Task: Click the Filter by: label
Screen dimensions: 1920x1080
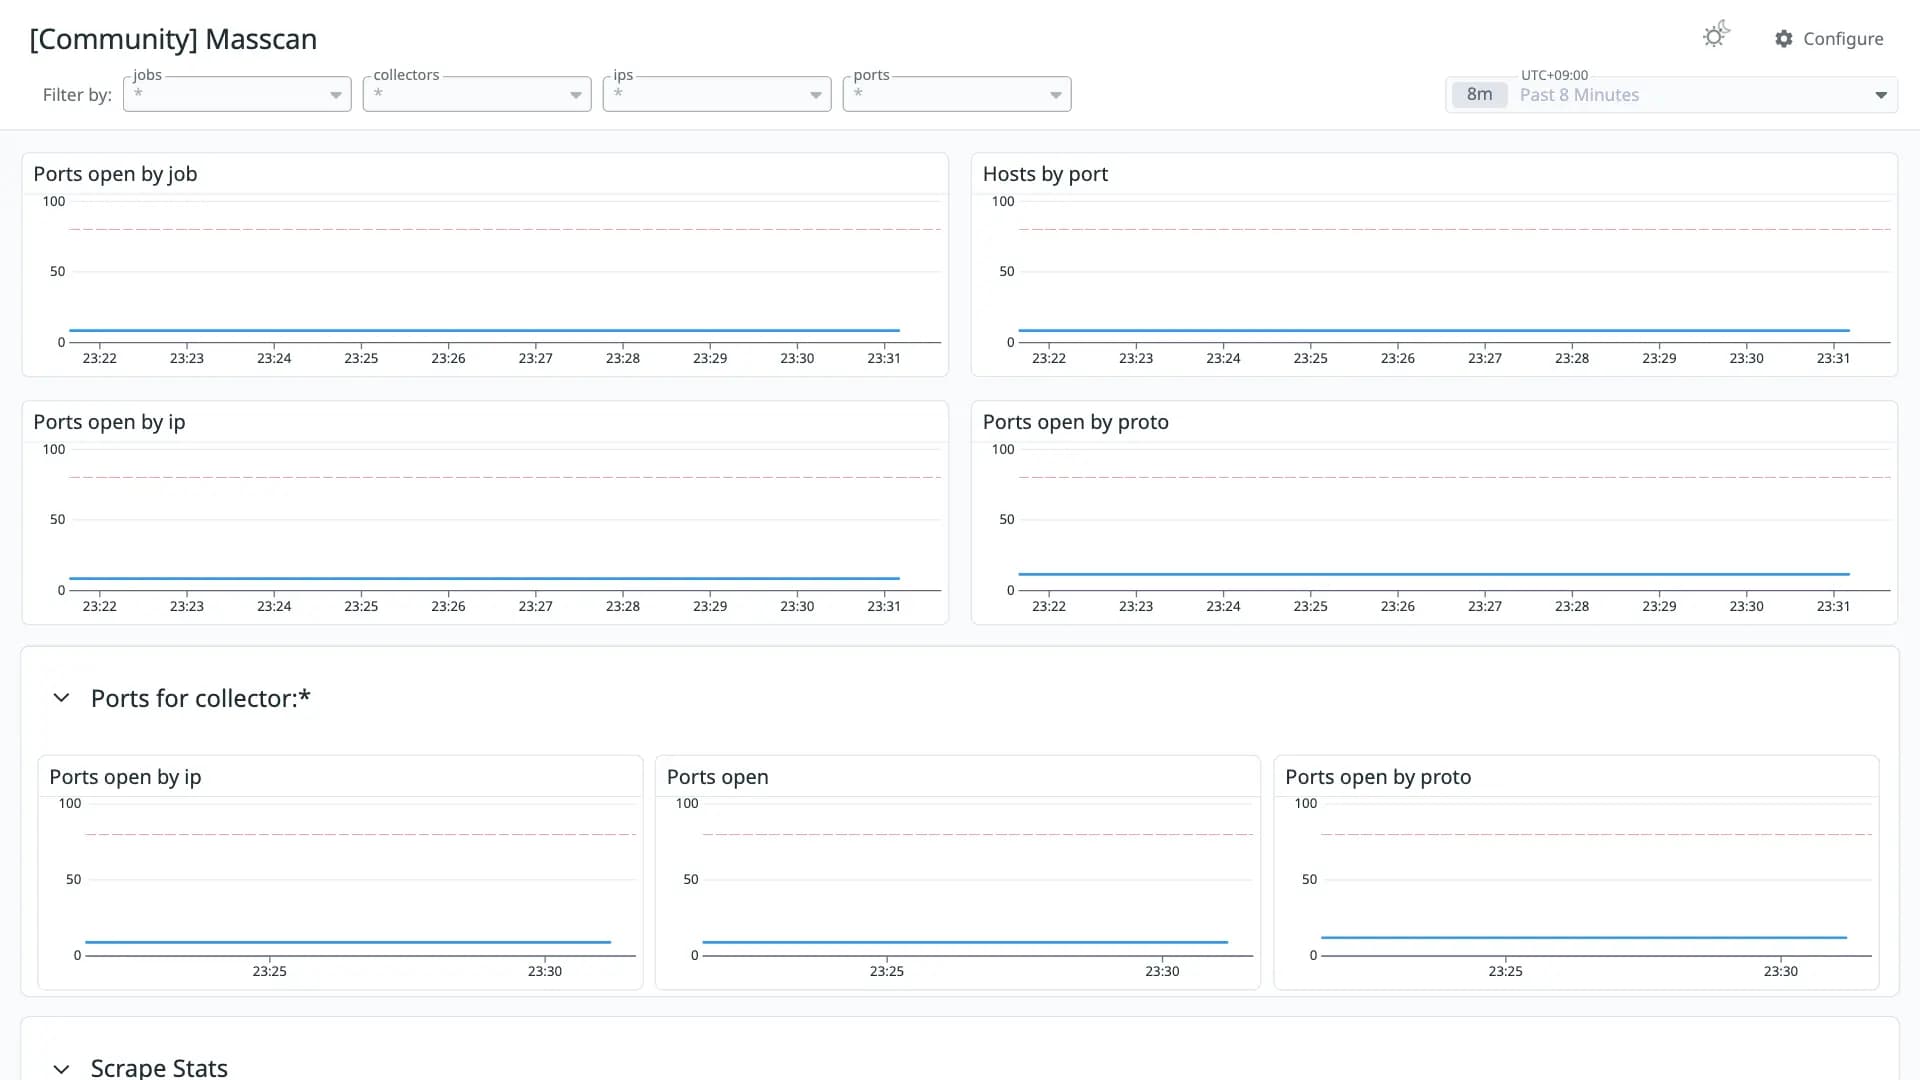Action: pos(77,95)
